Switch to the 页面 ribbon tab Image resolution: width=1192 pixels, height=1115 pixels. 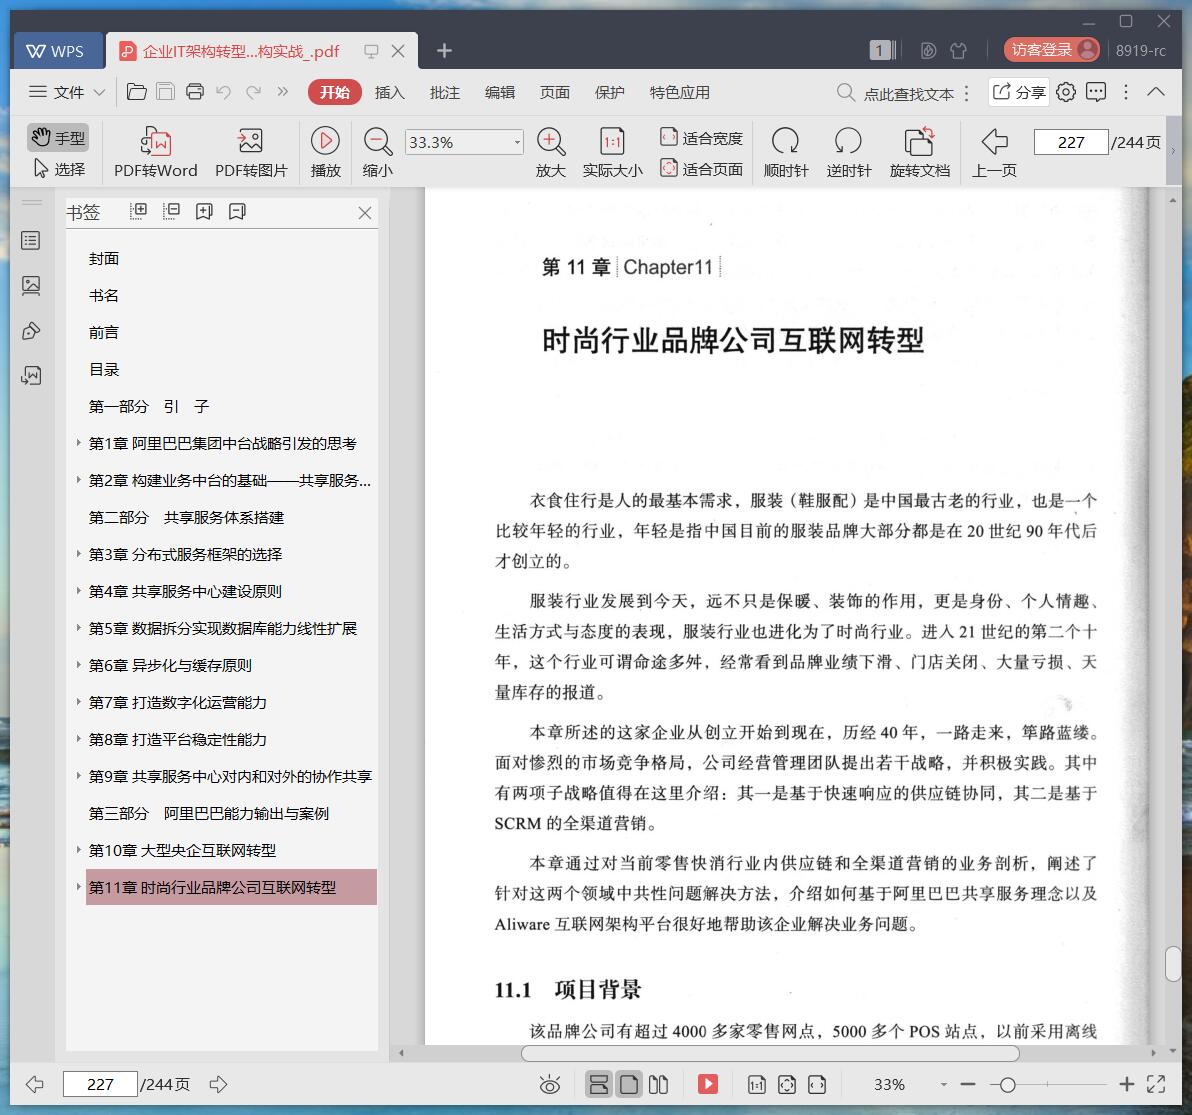point(554,92)
